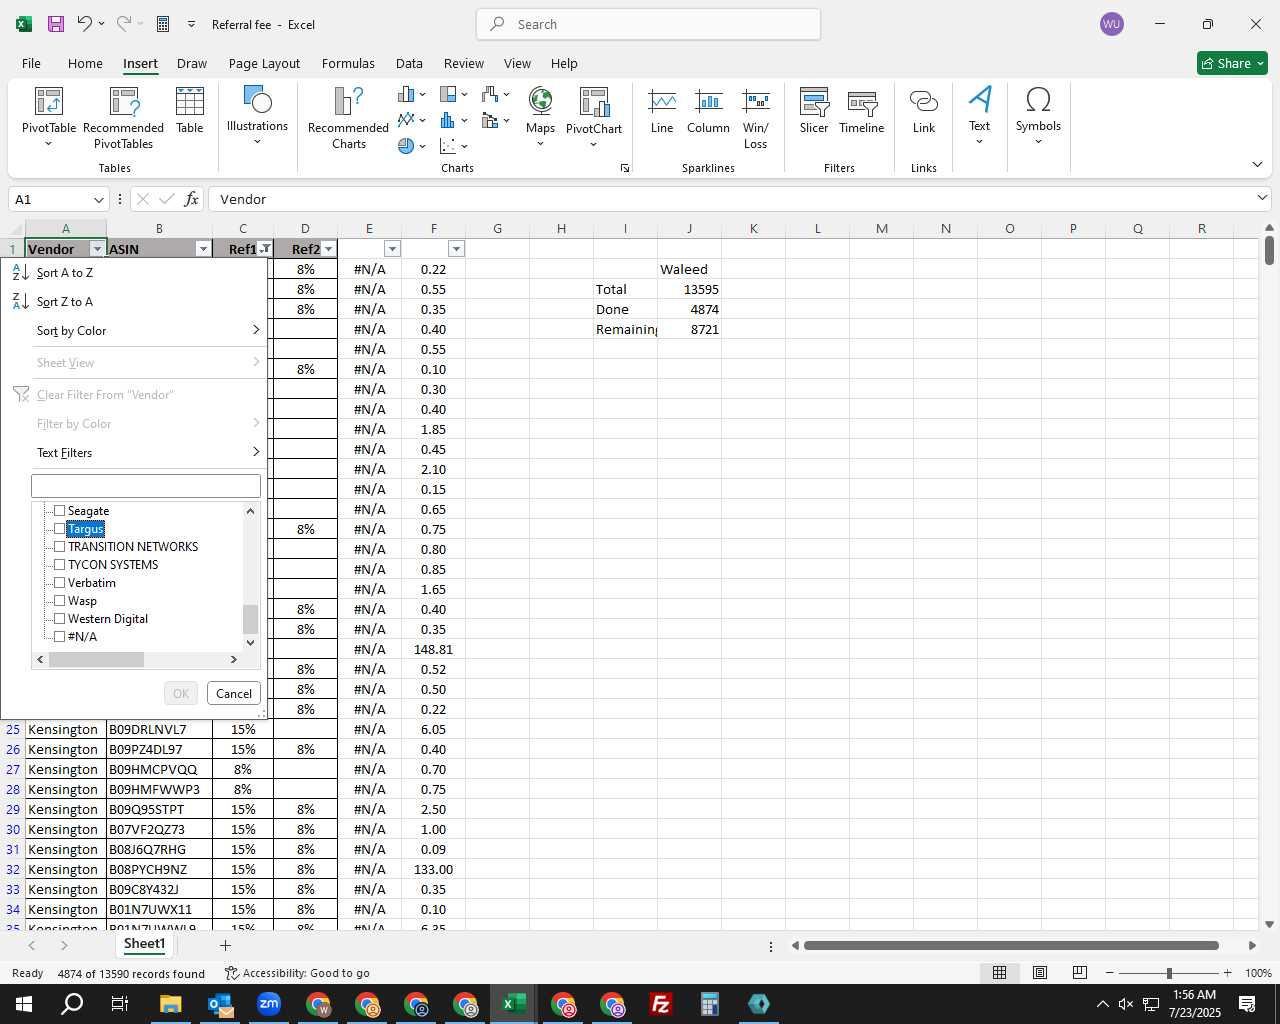
Task: Switch to Page Break Preview
Action: tap(1079, 973)
